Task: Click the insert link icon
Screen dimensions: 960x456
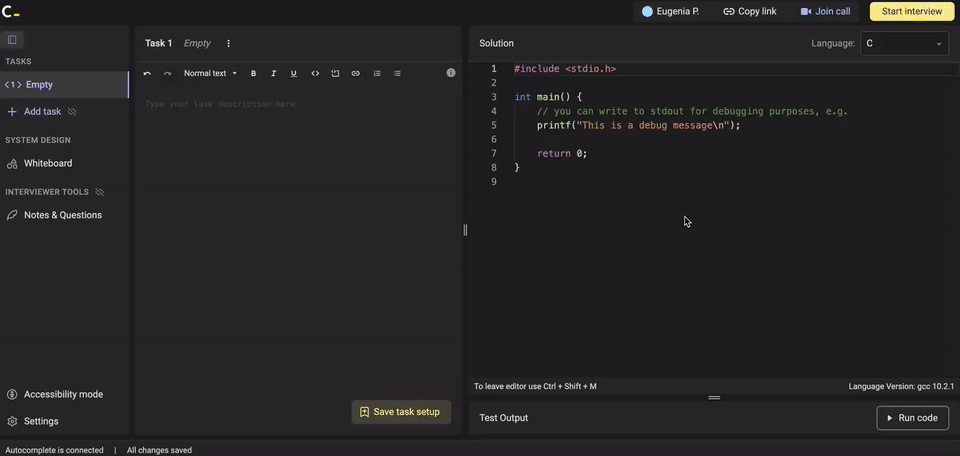Action: pyautogui.click(x=355, y=73)
